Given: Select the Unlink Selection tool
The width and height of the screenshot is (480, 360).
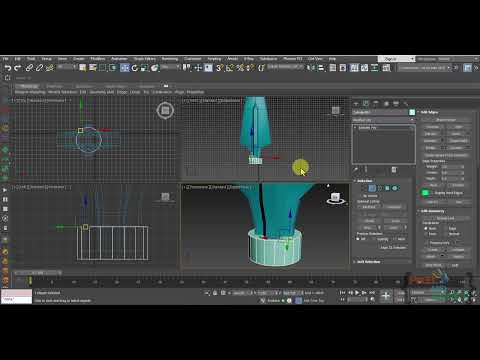Looking at the screenshot, I should (x=39, y=68).
